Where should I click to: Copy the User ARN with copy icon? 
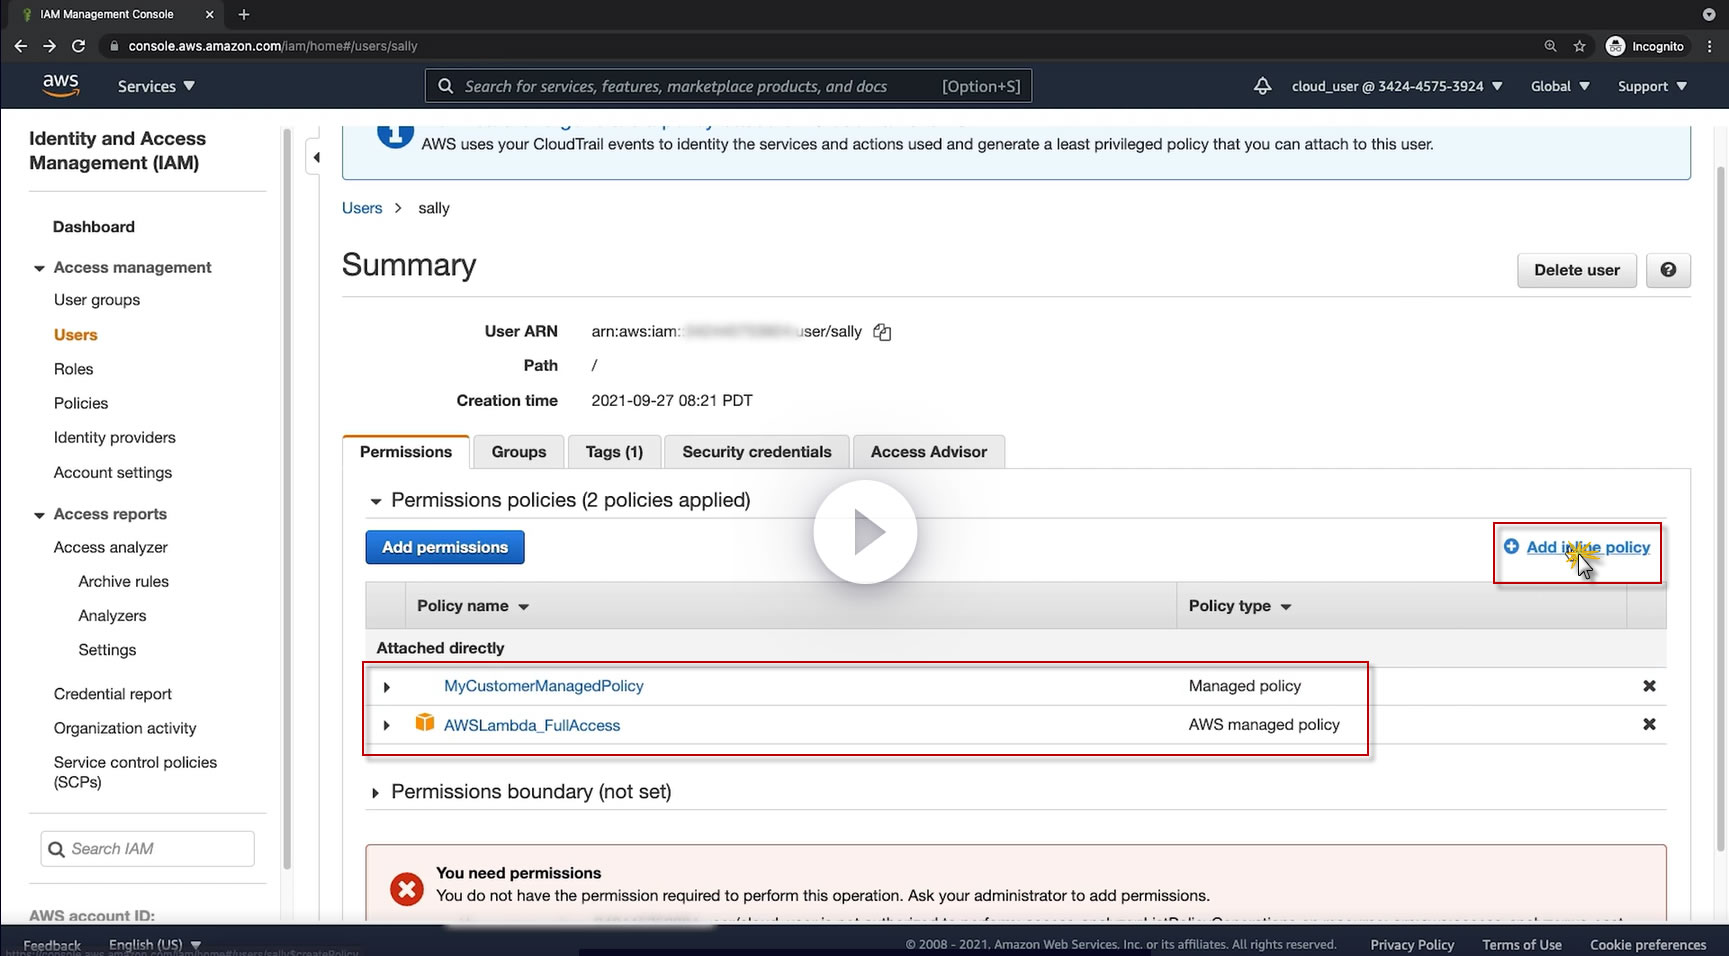[x=882, y=332]
